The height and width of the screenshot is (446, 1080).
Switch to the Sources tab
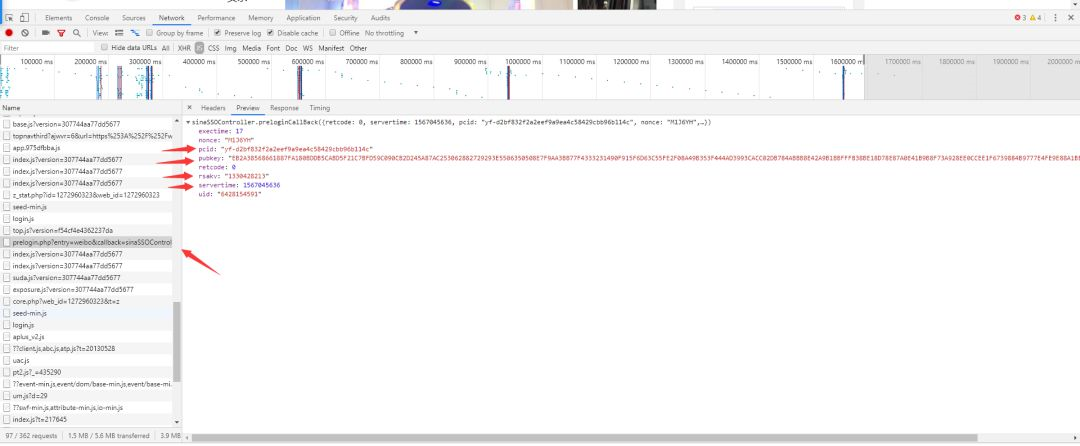coord(134,18)
